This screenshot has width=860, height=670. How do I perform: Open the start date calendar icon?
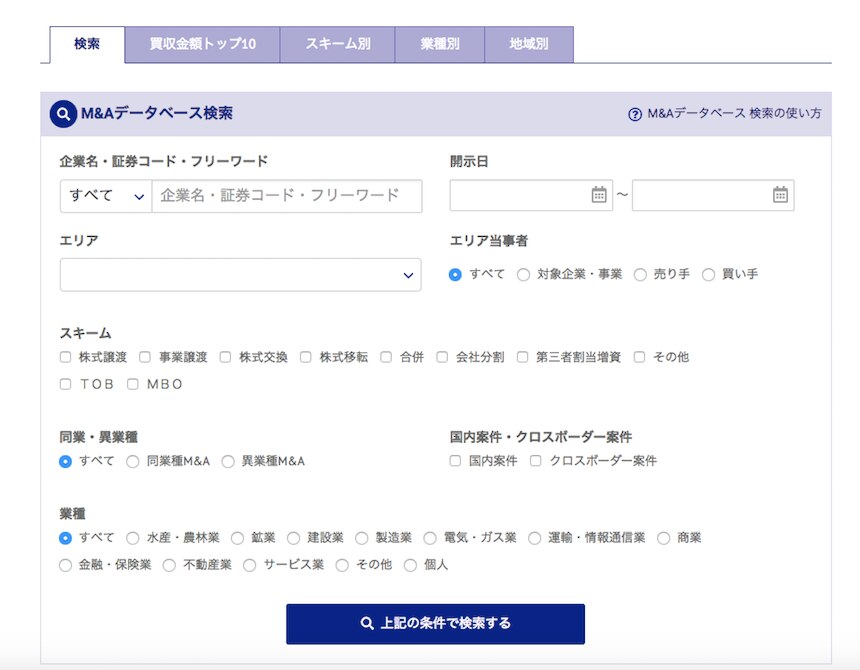[599, 195]
